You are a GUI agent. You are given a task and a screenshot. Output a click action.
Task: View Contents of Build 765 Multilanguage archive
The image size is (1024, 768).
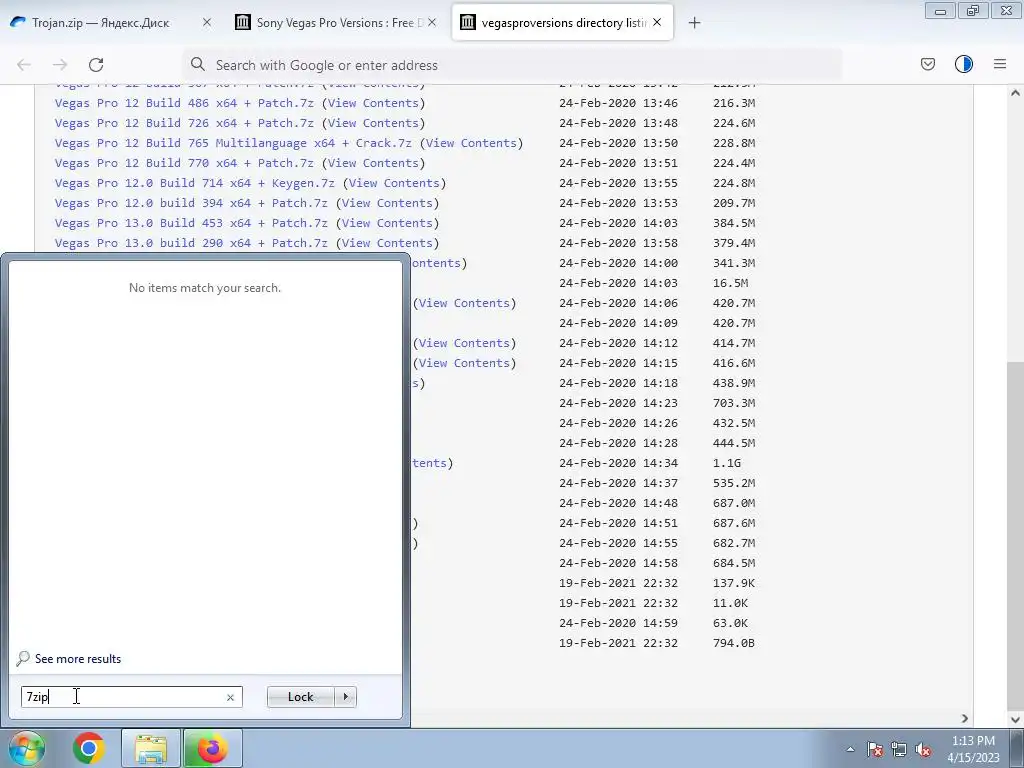pos(472,143)
